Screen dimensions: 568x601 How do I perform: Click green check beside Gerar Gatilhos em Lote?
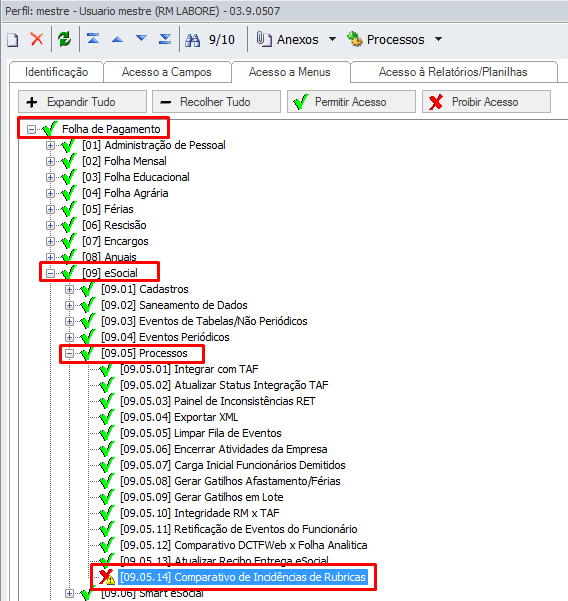(x=107, y=497)
